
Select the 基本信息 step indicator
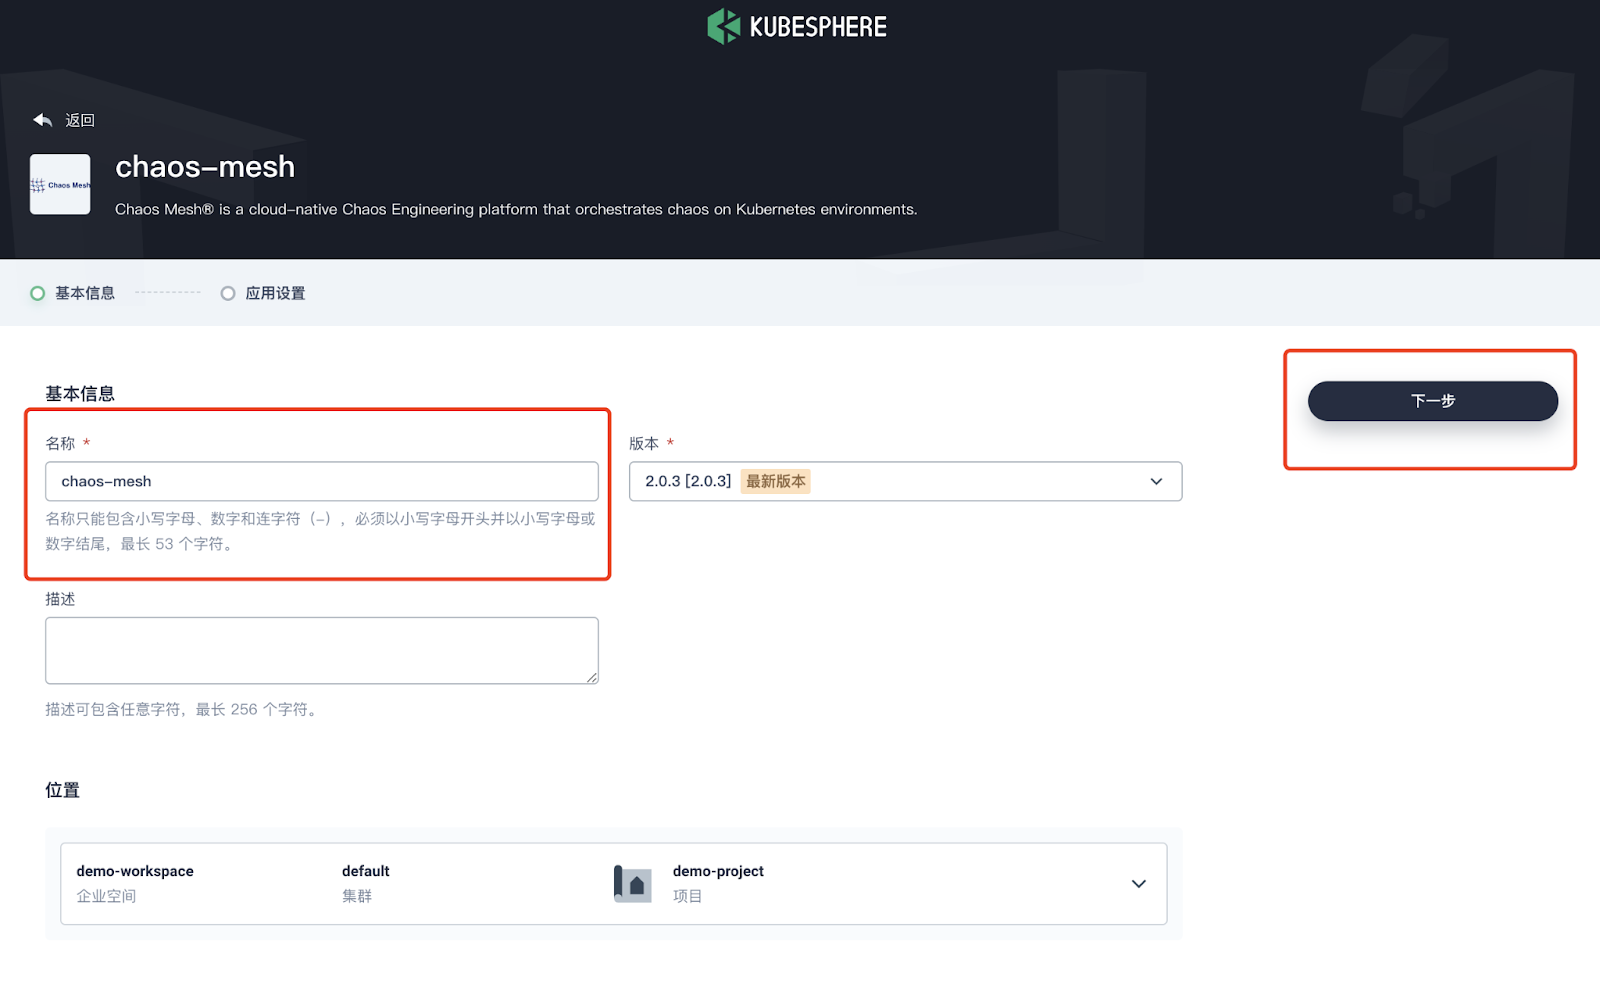pyautogui.click(x=73, y=293)
